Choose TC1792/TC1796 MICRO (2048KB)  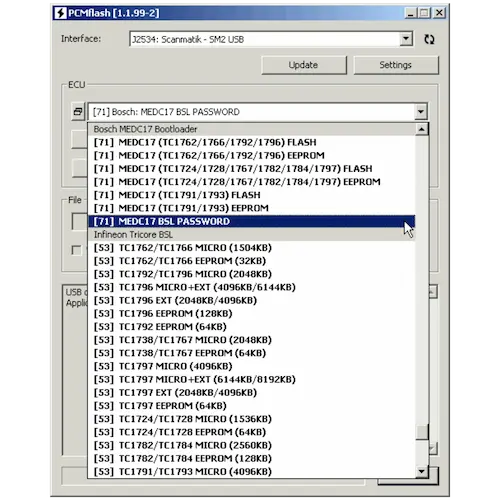coord(251,274)
